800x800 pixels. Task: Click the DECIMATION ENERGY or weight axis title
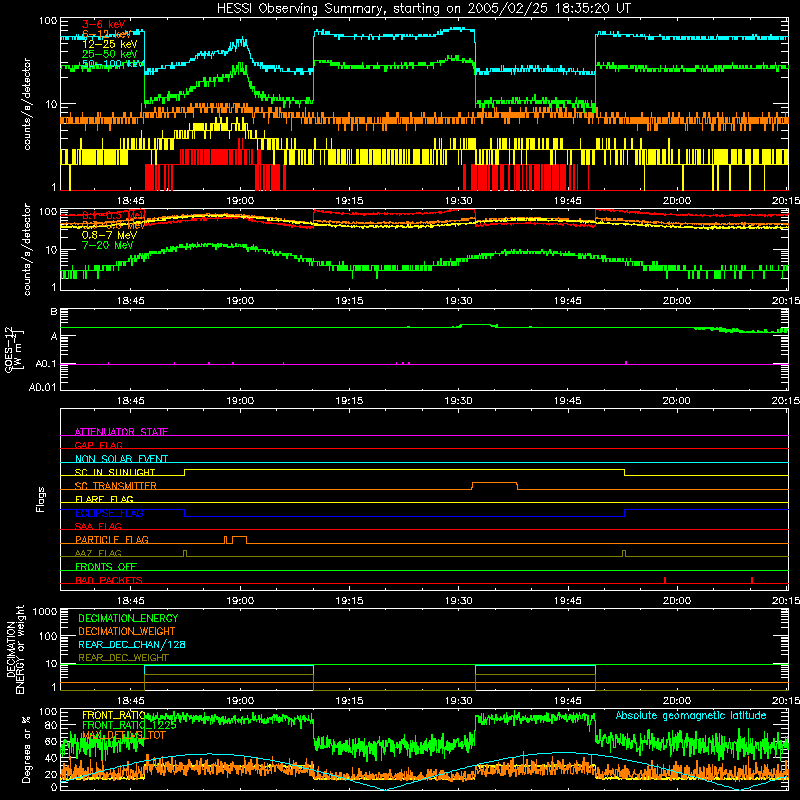click(15, 649)
